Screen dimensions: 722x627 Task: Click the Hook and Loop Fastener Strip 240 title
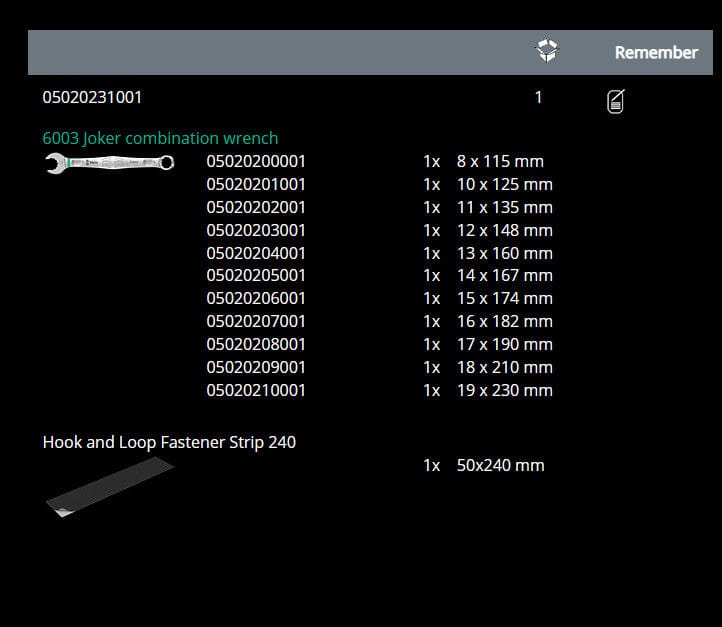[169, 442]
